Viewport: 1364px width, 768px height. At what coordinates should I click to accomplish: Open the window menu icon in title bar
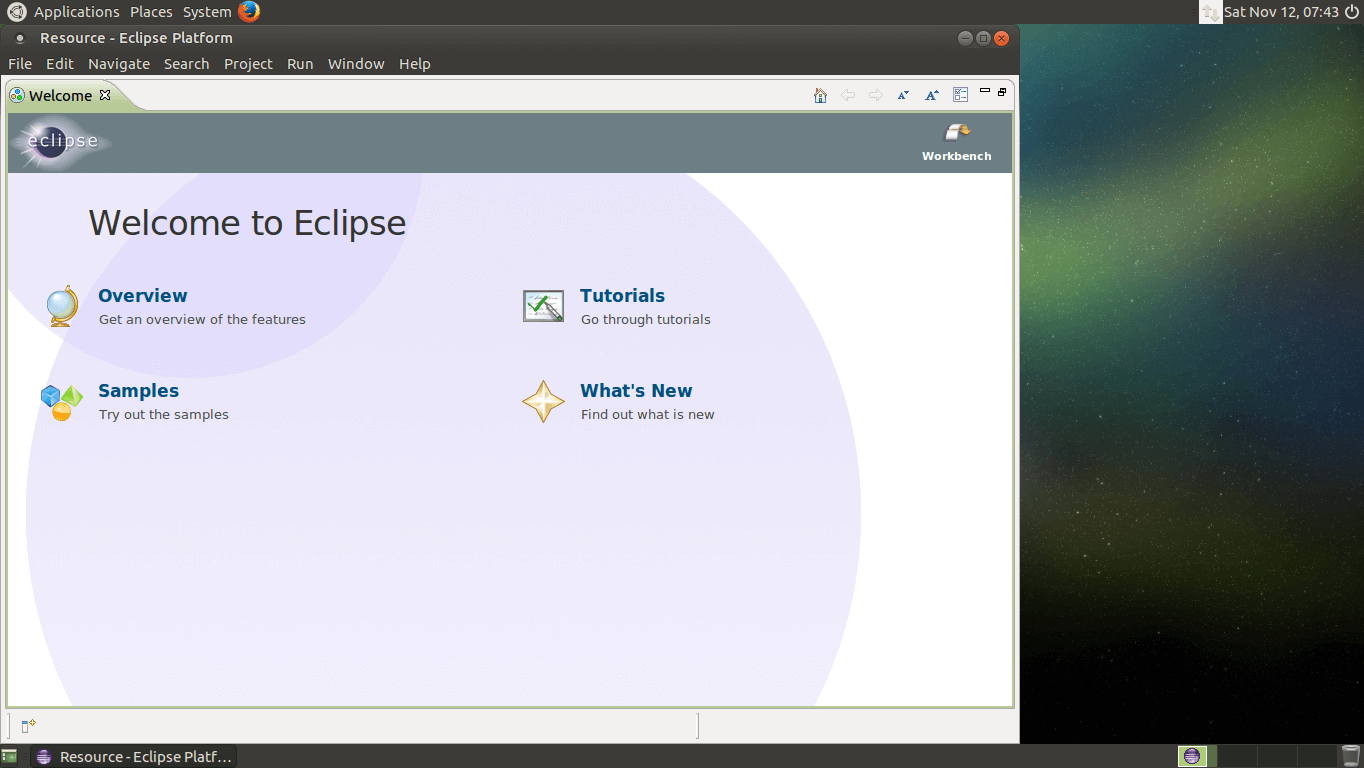19,38
